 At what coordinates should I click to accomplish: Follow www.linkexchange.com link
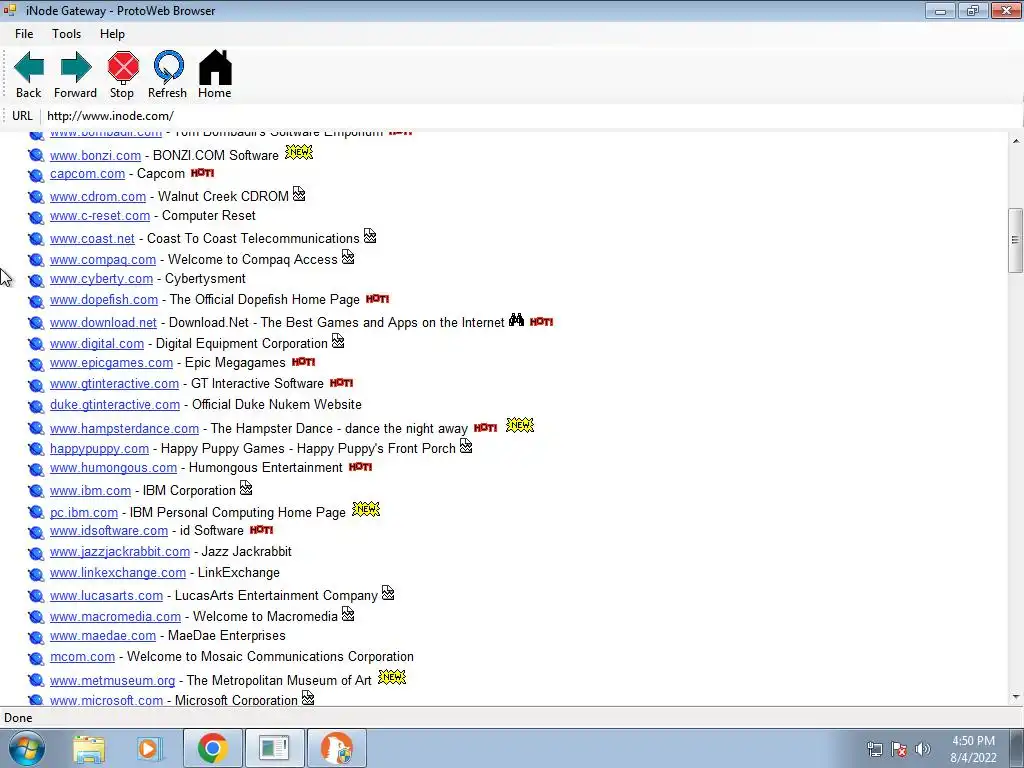click(118, 573)
